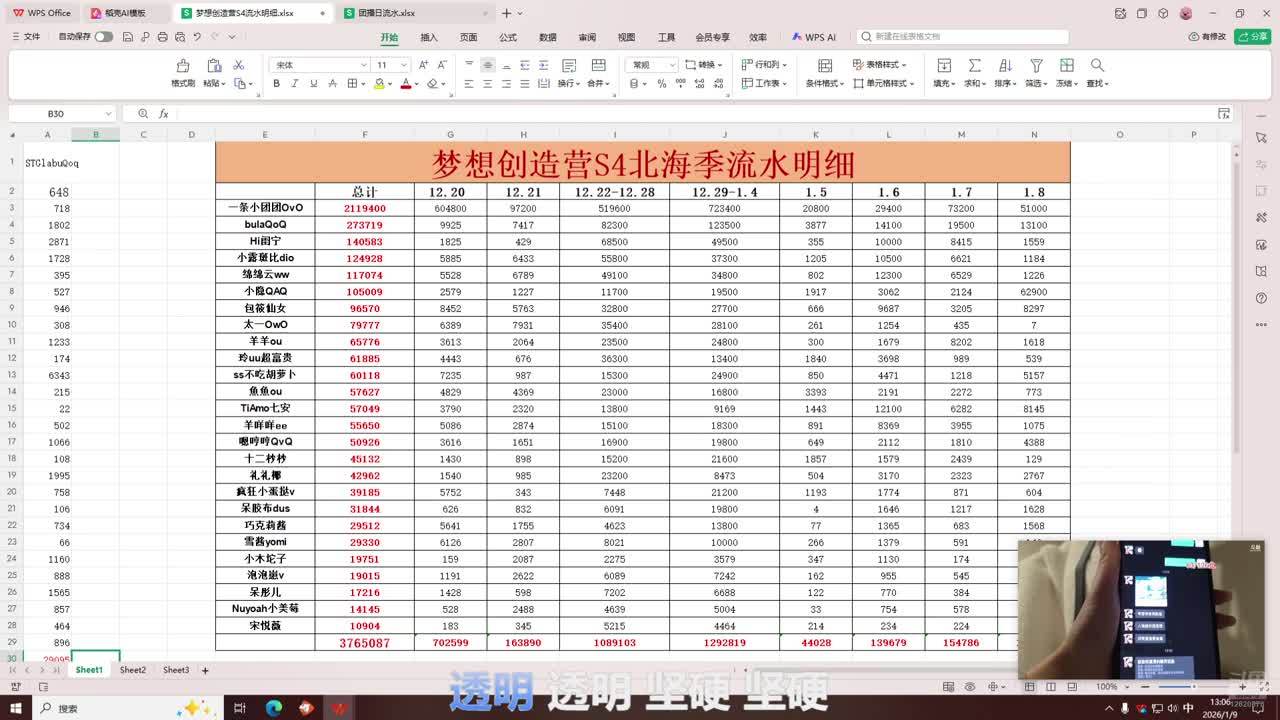The image size is (1280, 720).
Task: Click the Format Painter (格式刷) icon
Action: coord(182,66)
